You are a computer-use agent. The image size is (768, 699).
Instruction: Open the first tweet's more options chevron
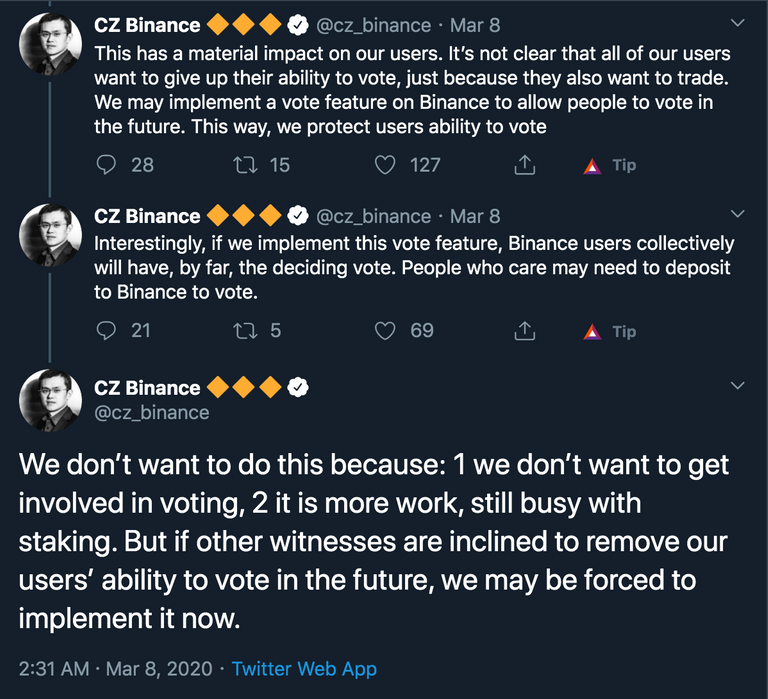point(738,23)
